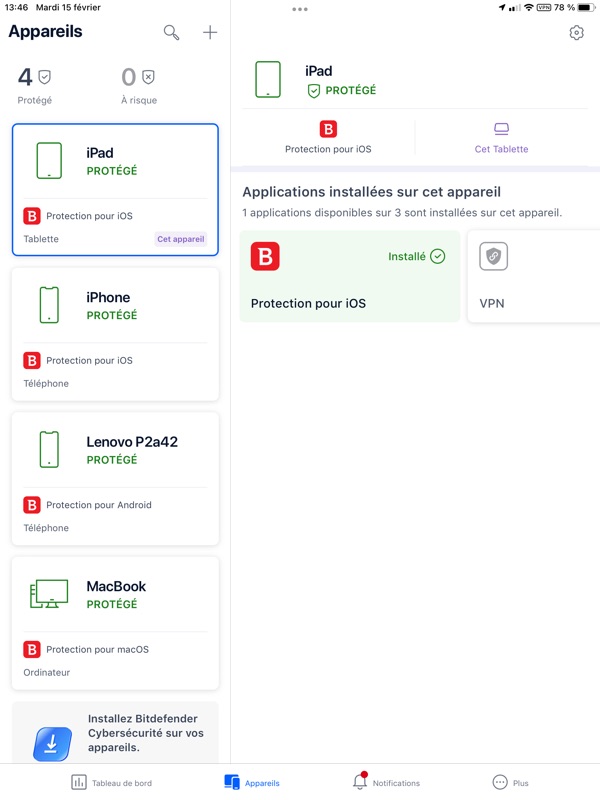The height and width of the screenshot is (800, 600).
Task: Open settings gear icon
Action: pyautogui.click(x=576, y=33)
